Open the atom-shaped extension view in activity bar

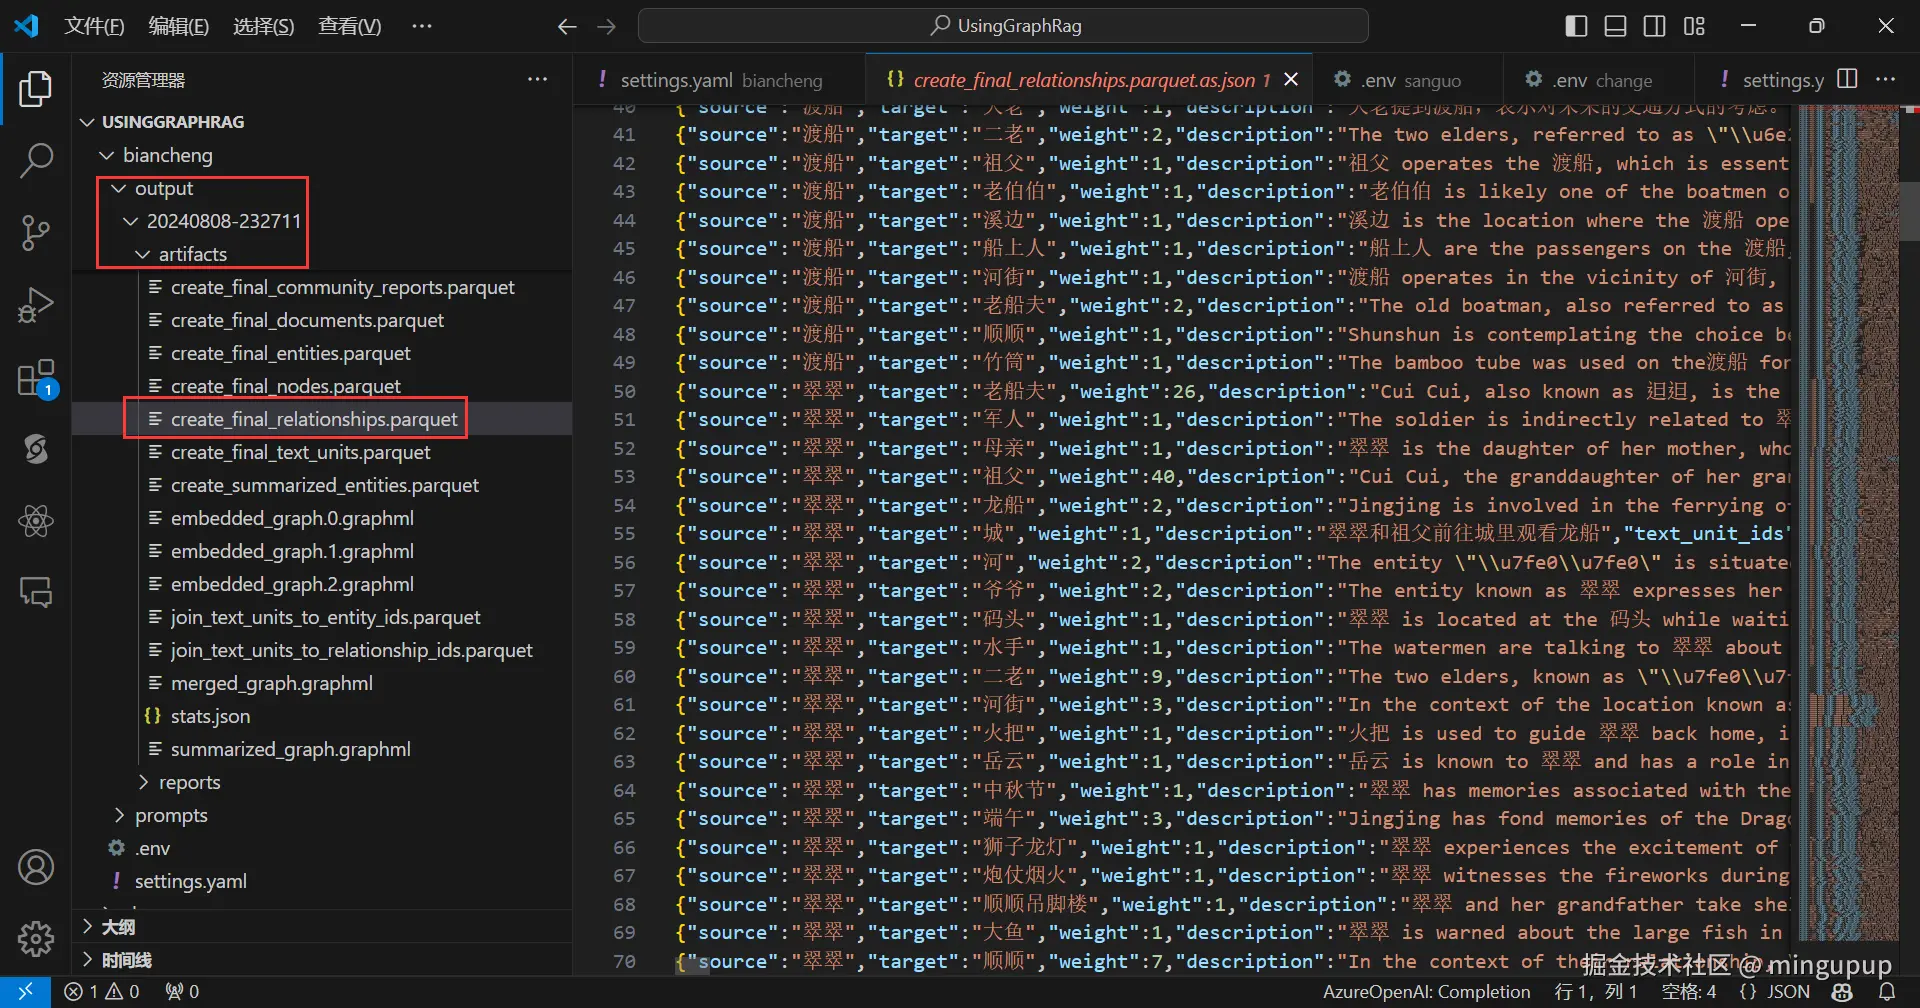[36, 521]
